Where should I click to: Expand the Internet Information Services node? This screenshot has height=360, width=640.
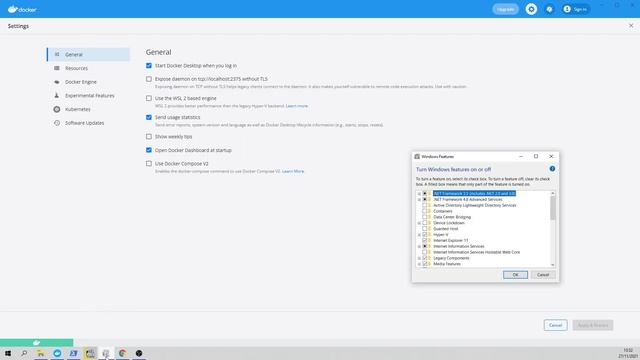click(x=419, y=247)
